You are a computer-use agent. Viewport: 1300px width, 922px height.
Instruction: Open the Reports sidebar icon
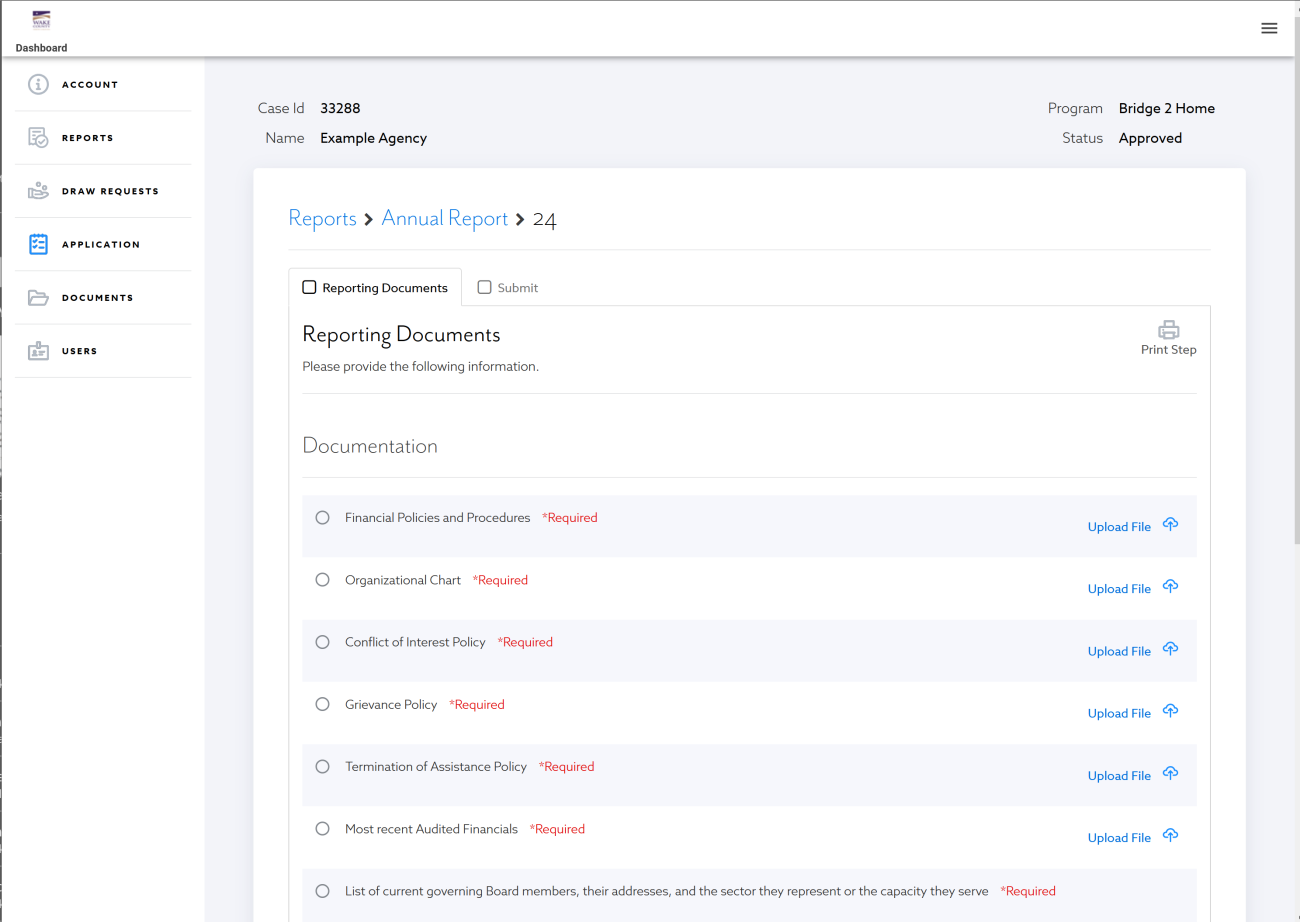pos(38,138)
